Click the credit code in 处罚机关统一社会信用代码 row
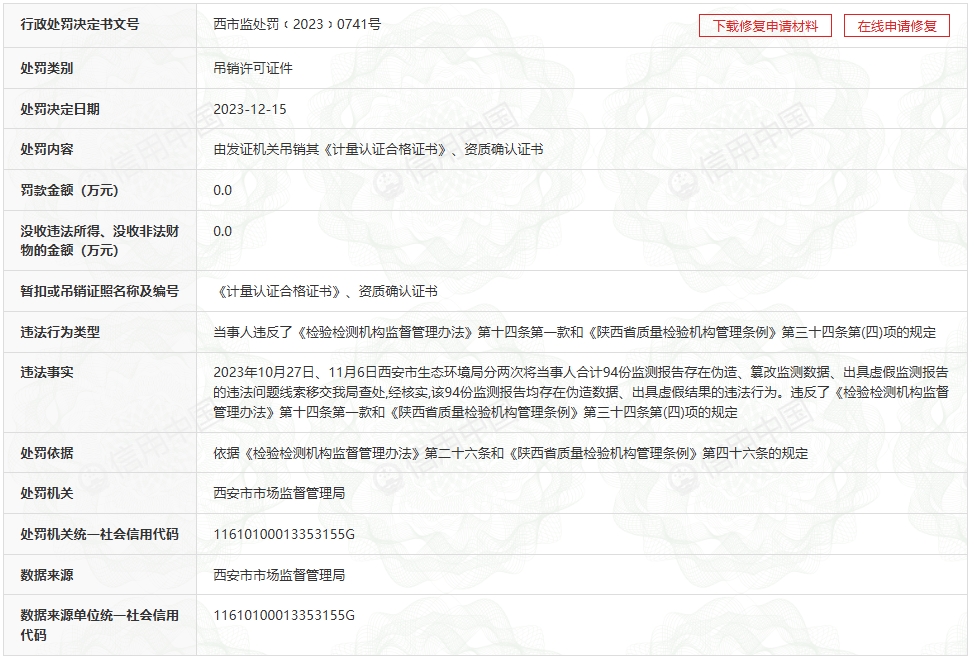The image size is (974, 662). [x=284, y=534]
